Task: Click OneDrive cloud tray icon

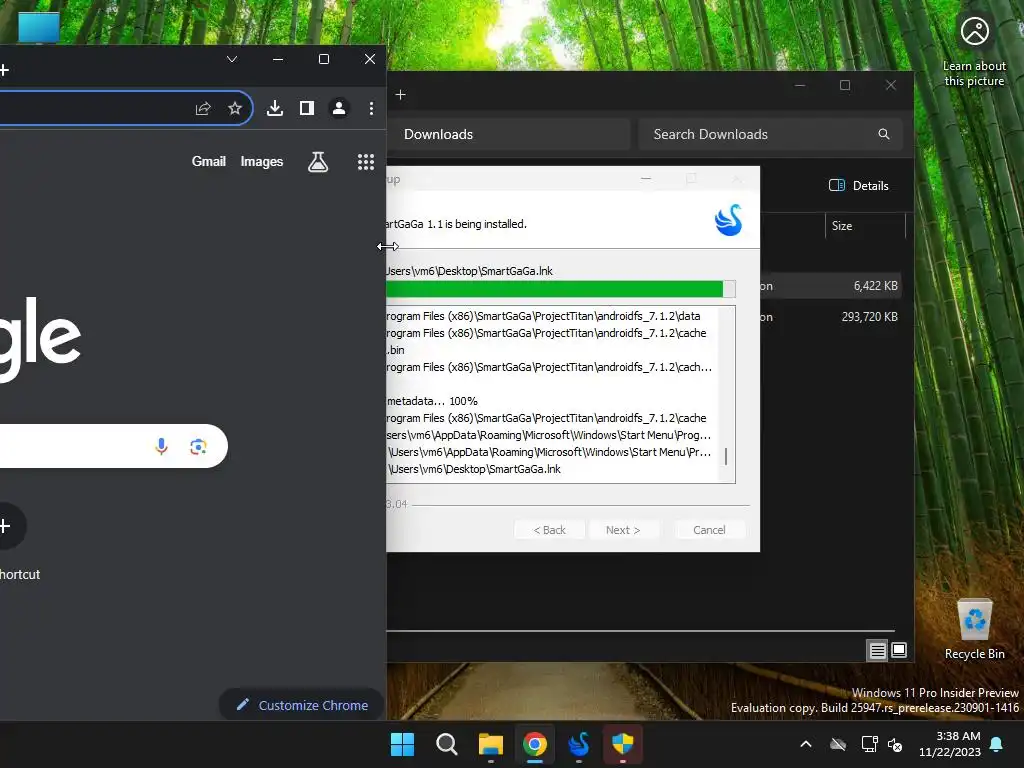Action: coord(838,744)
